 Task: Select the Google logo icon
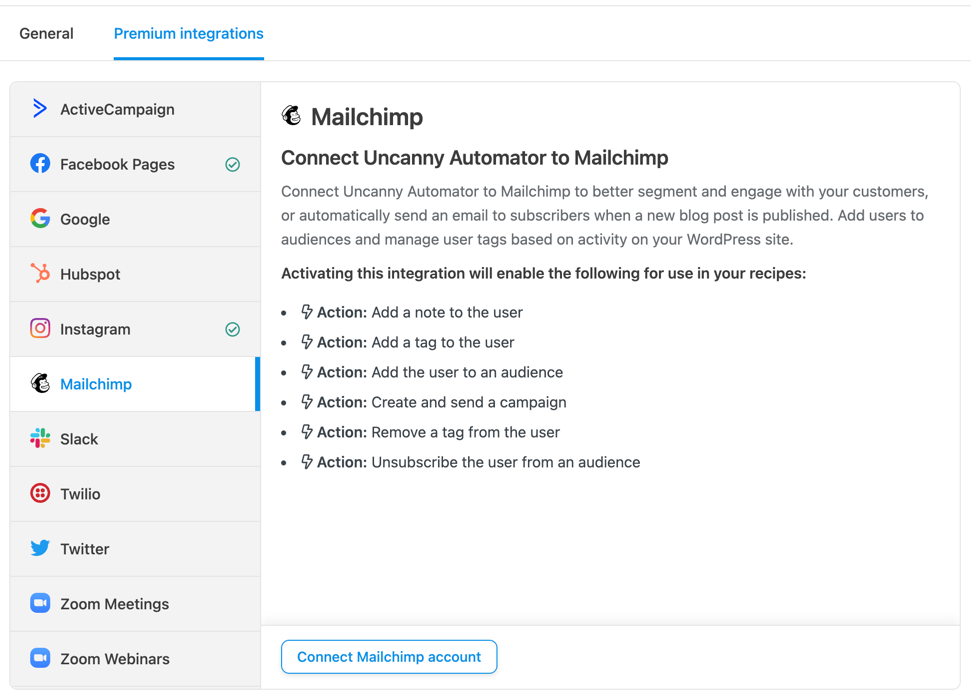[40, 219]
